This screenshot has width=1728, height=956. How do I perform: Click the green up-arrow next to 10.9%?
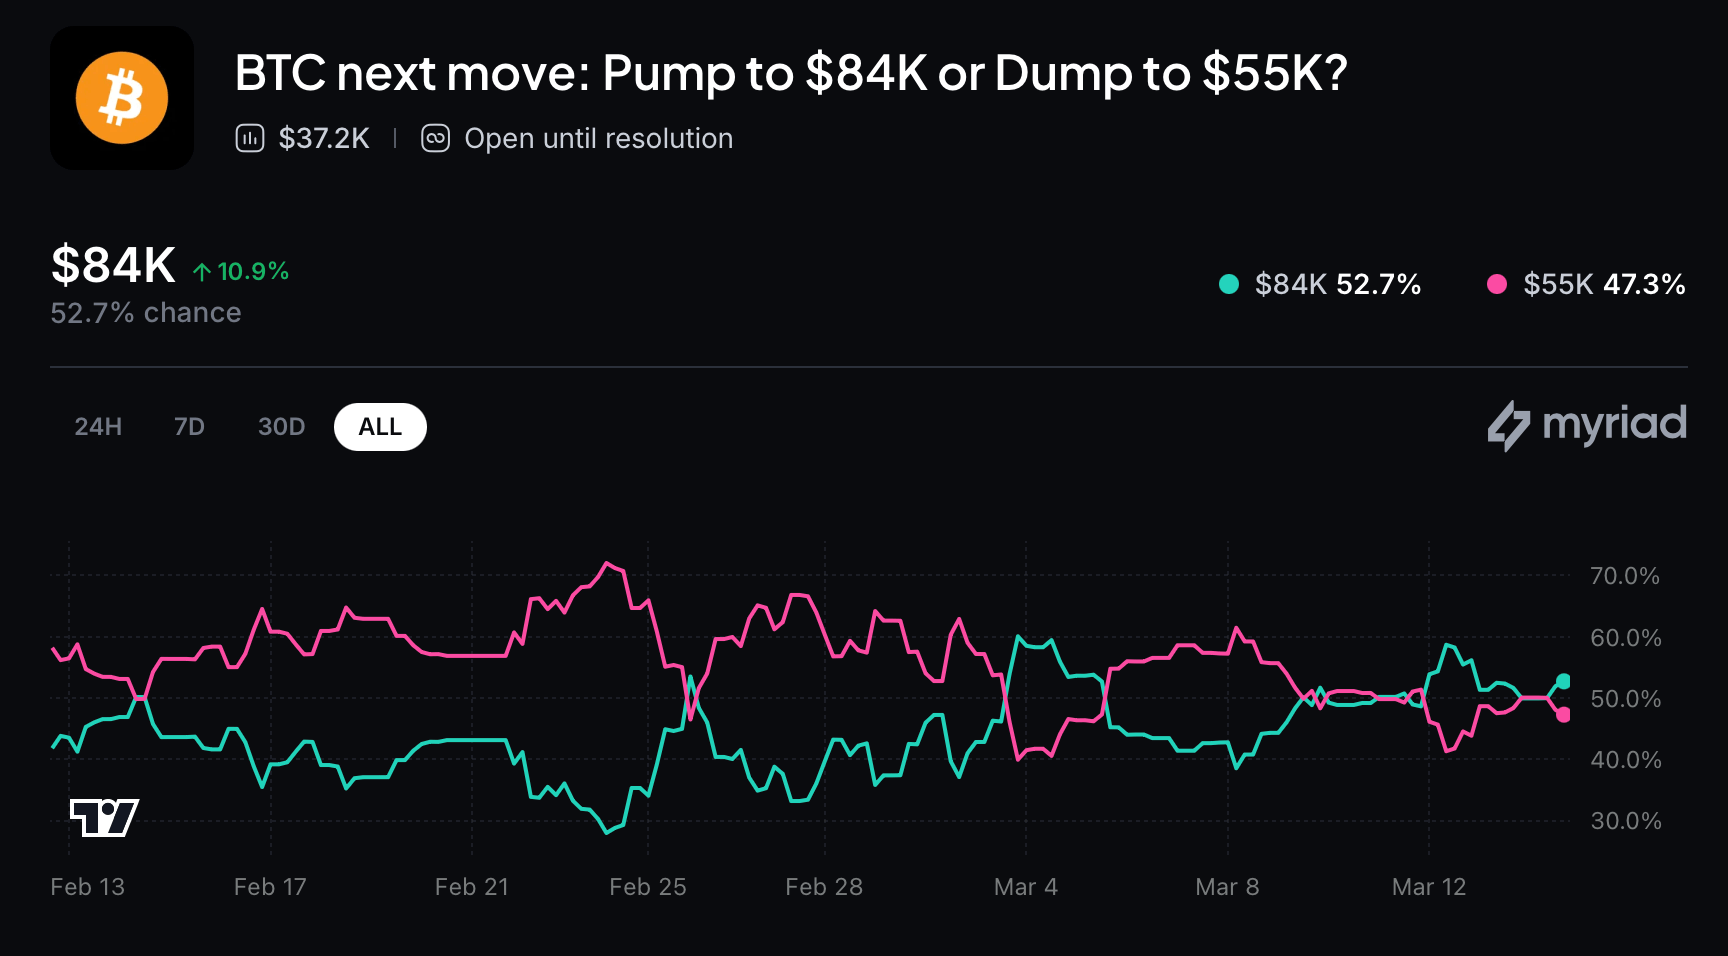point(202,272)
